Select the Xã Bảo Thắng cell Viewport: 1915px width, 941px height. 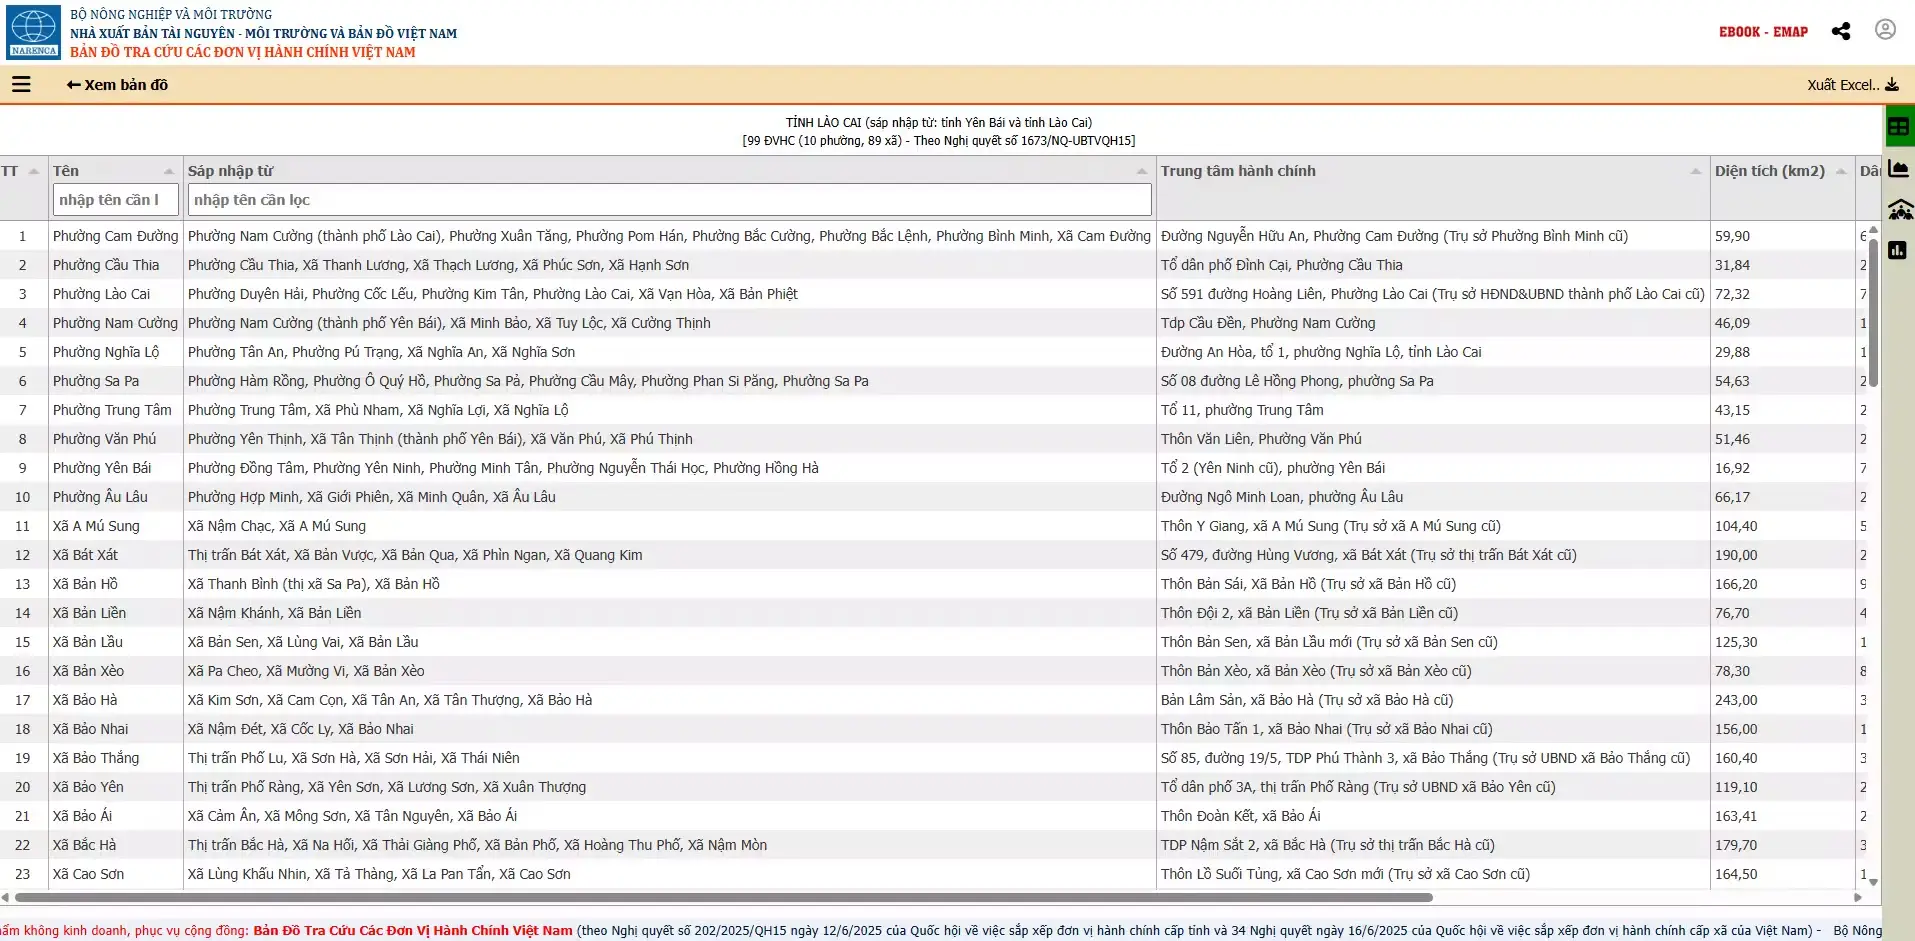96,758
